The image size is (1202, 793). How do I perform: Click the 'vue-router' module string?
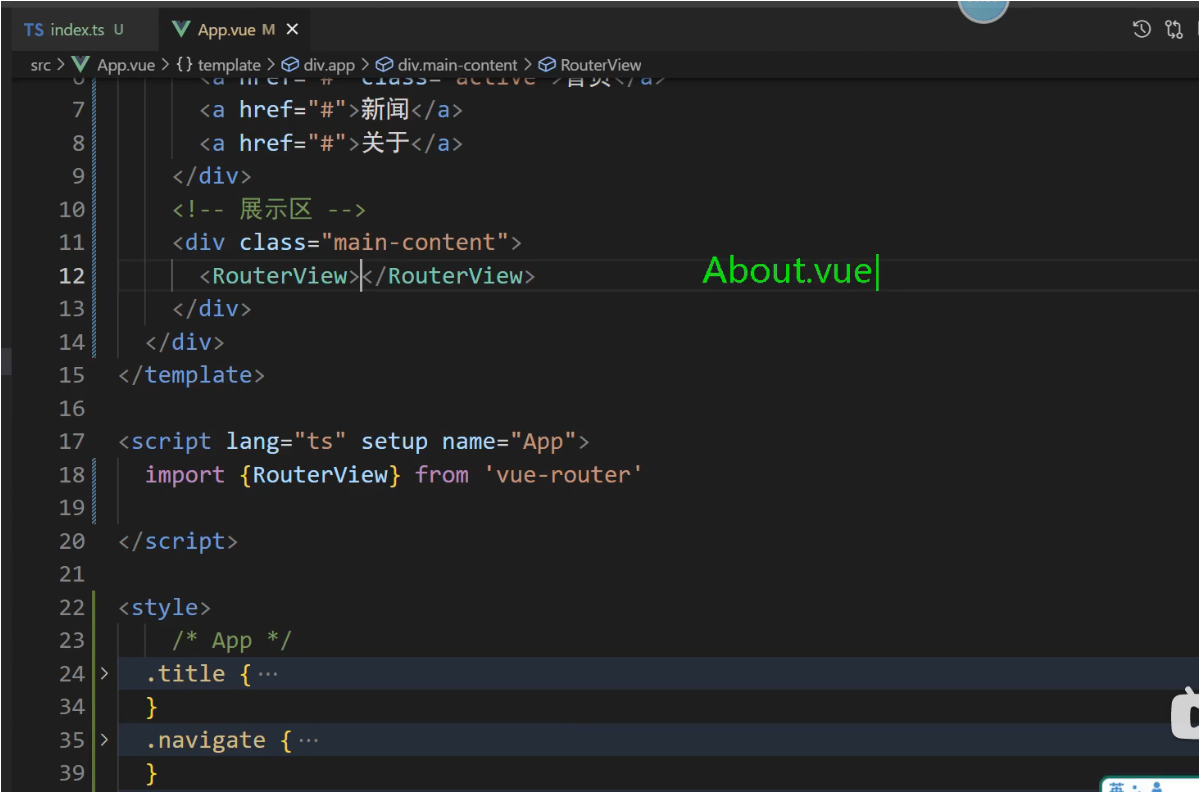click(563, 475)
